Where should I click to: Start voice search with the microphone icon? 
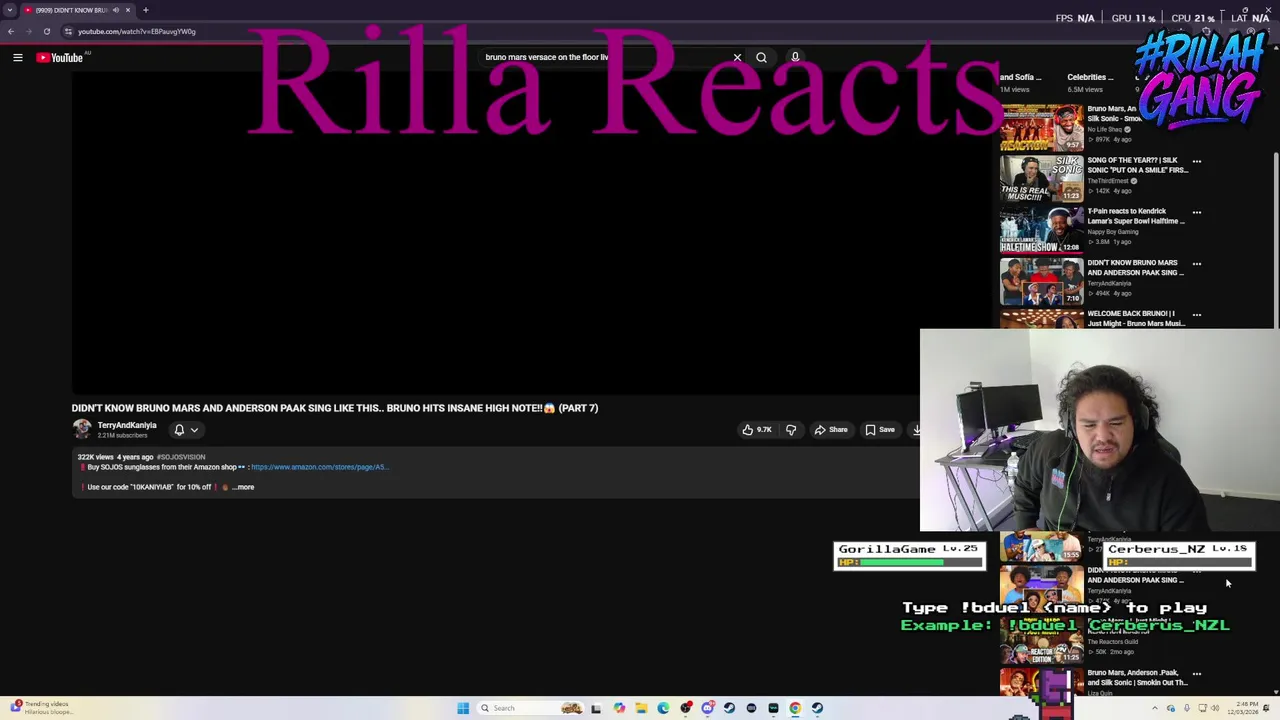click(x=795, y=57)
